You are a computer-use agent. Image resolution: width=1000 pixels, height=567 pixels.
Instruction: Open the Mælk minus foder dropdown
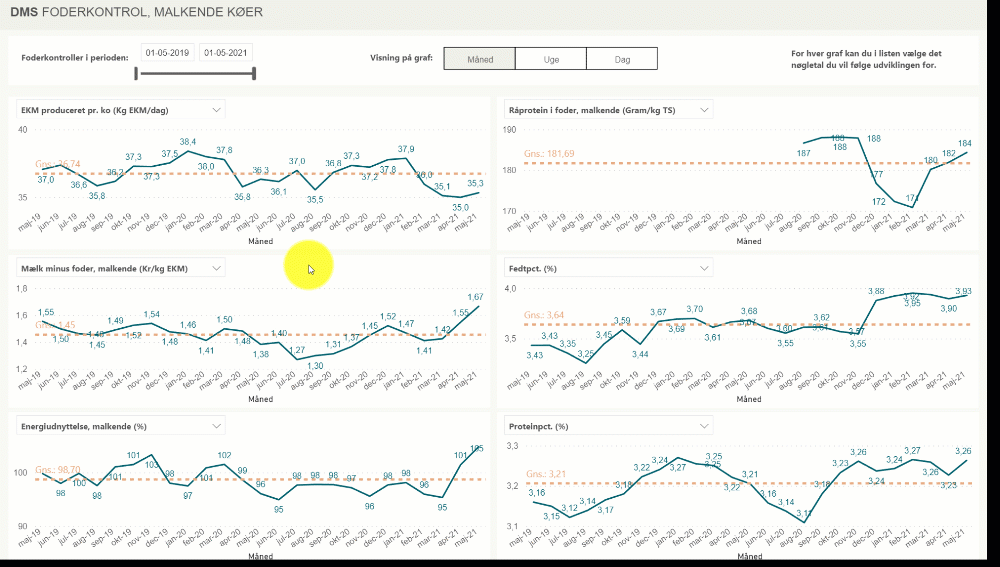[x=217, y=267]
